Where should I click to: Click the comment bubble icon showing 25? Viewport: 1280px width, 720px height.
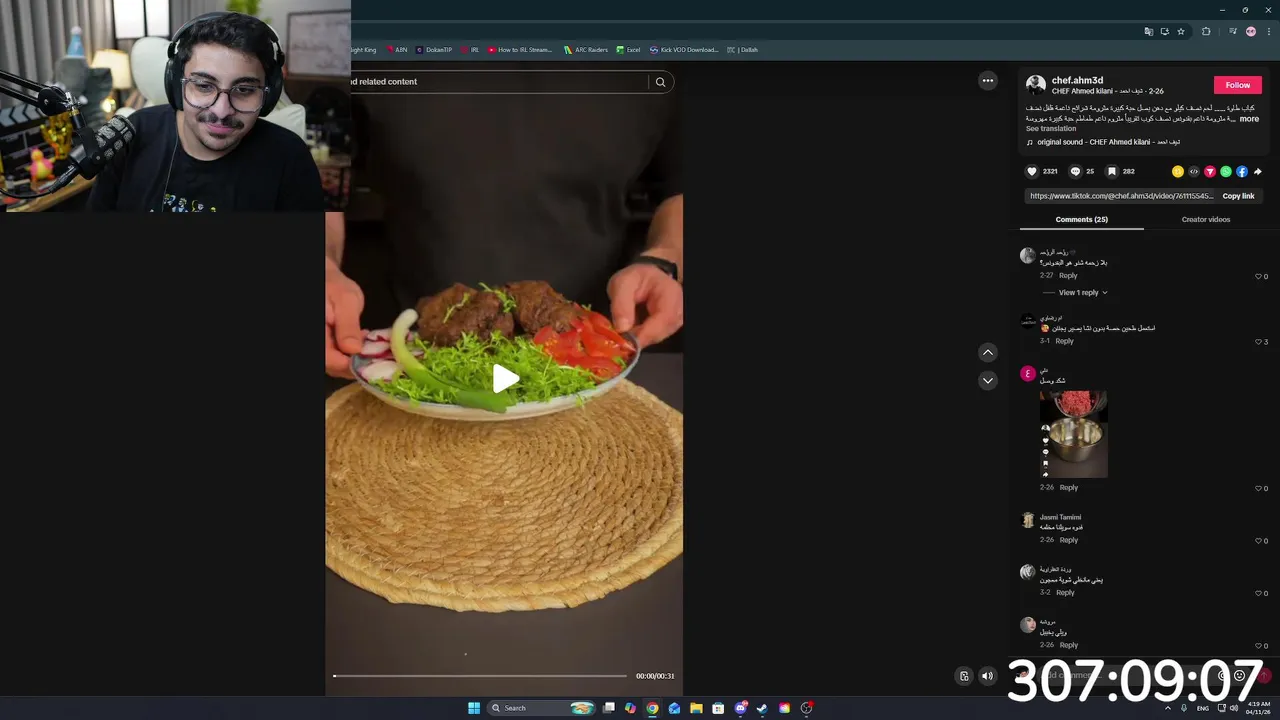point(1075,171)
